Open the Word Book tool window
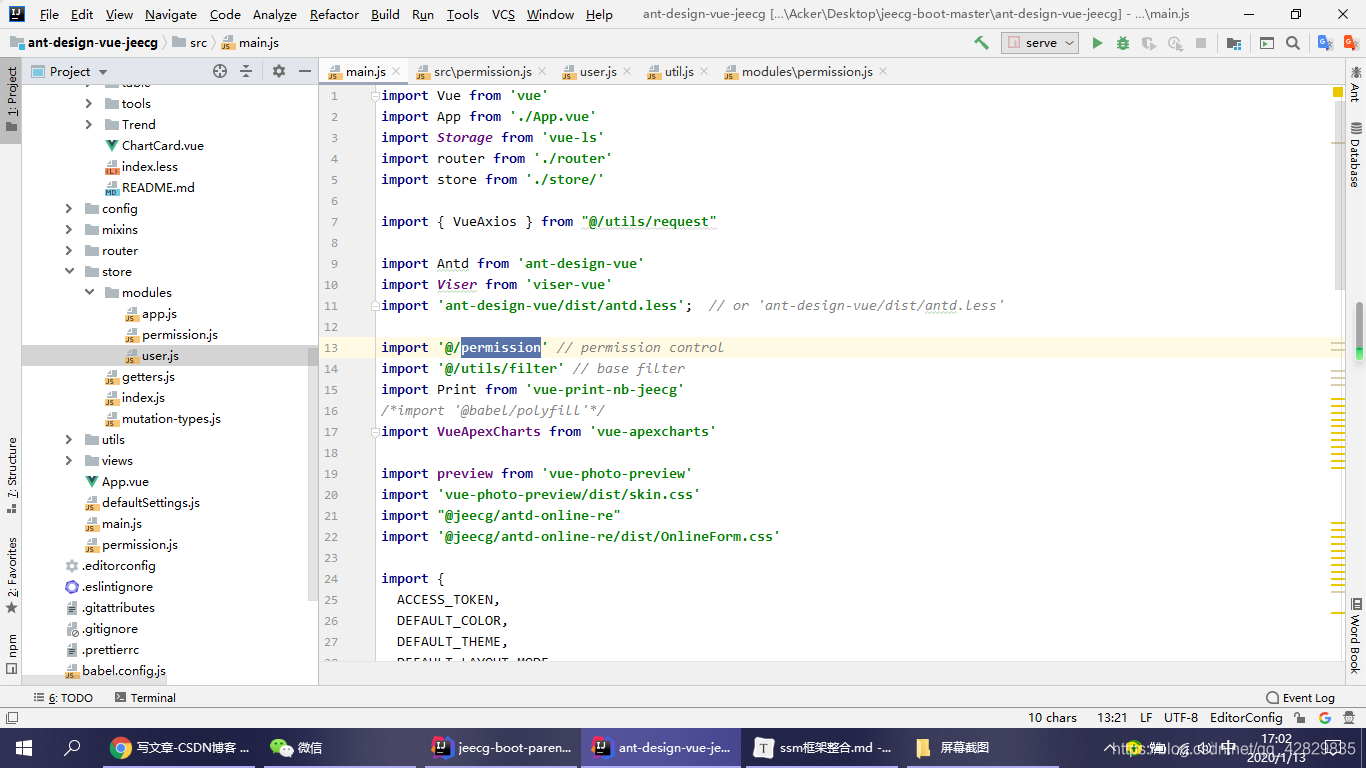The width and height of the screenshot is (1366, 768). (x=1355, y=636)
